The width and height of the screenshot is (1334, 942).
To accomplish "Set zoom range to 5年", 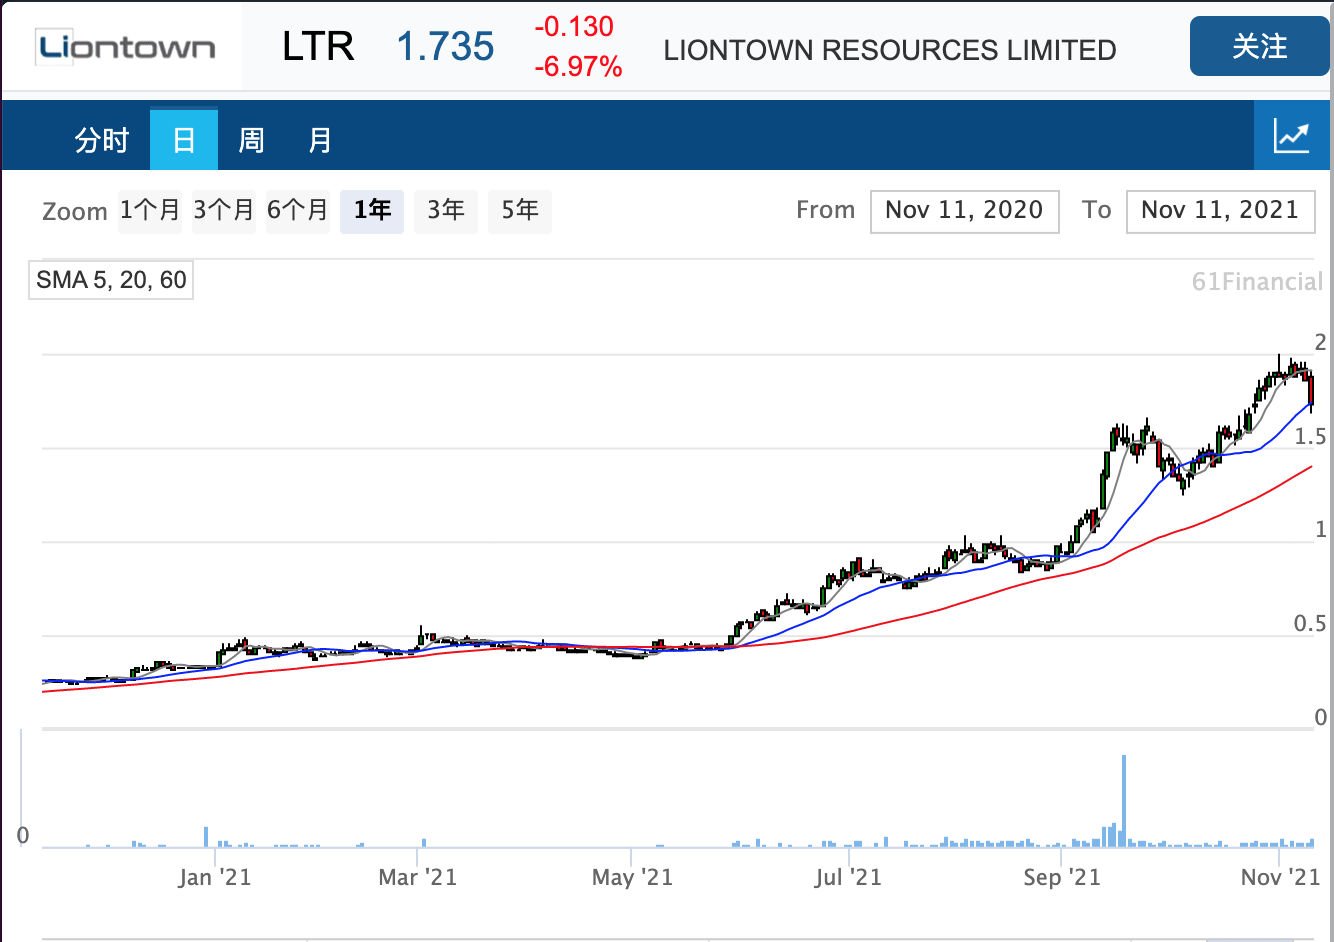I will click(x=520, y=211).
